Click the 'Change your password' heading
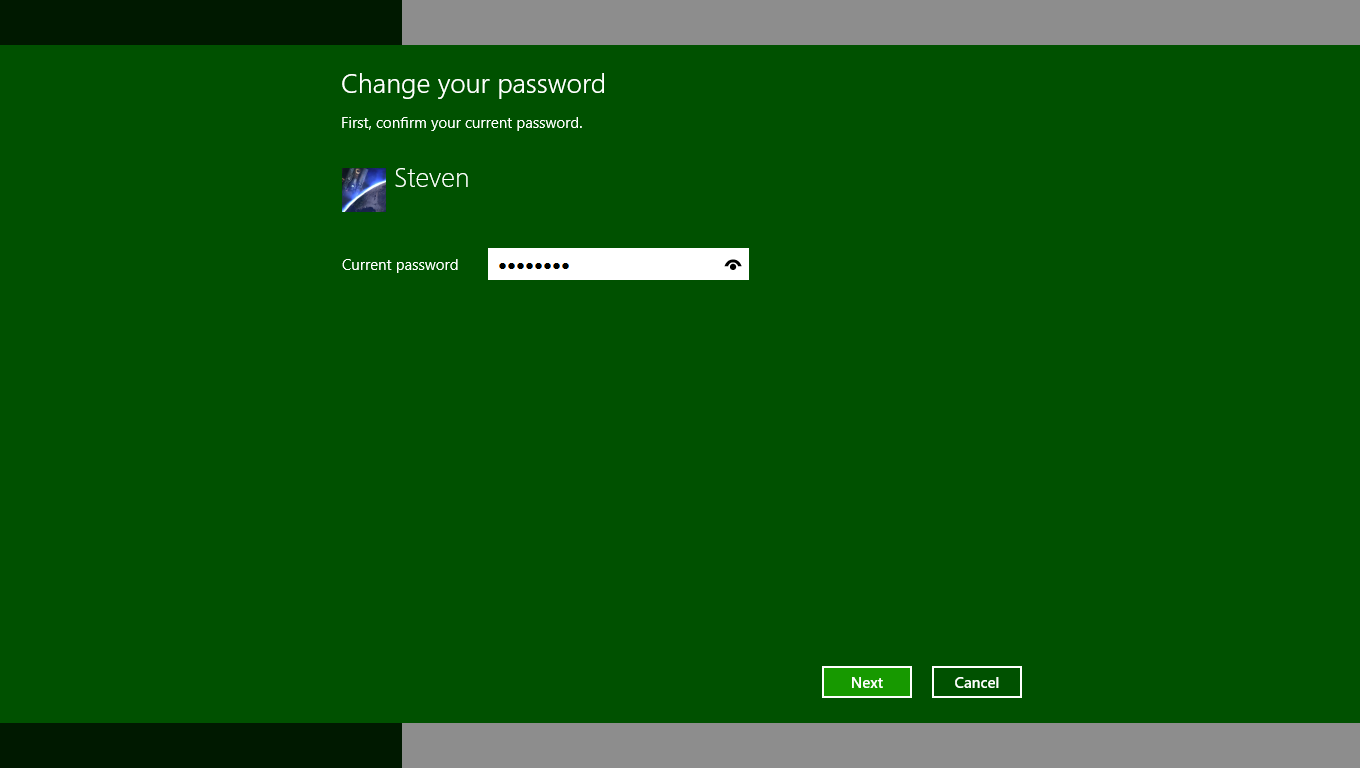The image size is (1360, 768). [x=473, y=84]
